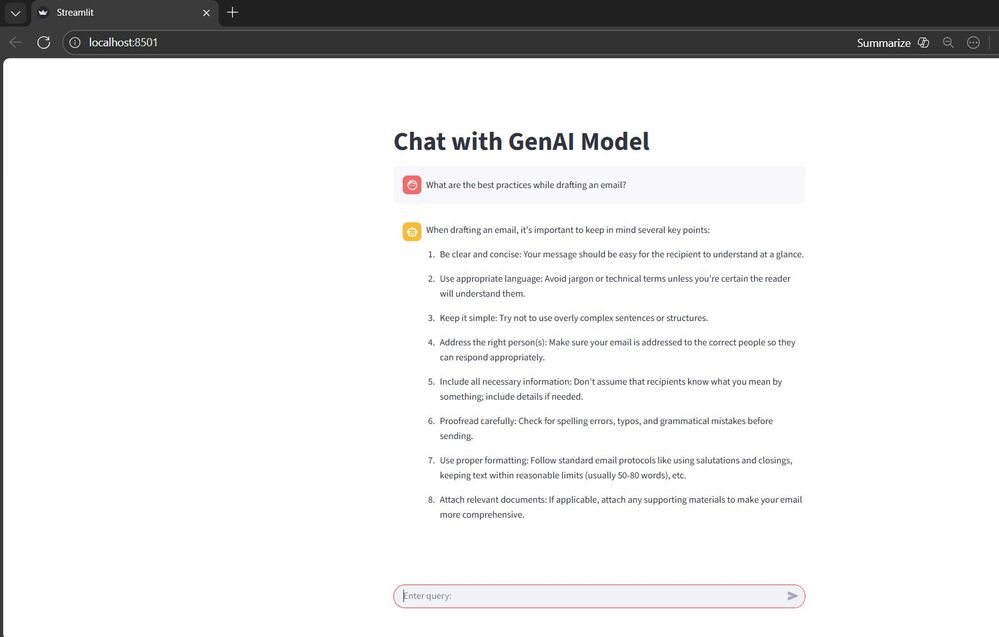Click the Chat with GenAI Model heading
999x637 pixels.
coord(521,141)
